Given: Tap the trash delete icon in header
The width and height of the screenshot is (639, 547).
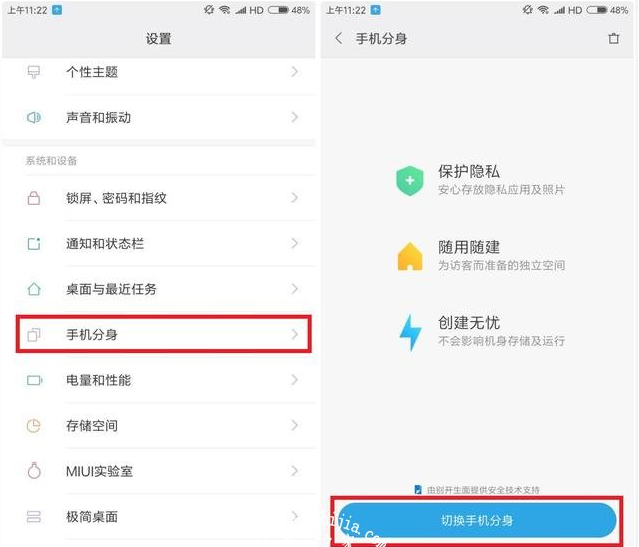Looking at the screenshot, I should click(x=613, y=39).
